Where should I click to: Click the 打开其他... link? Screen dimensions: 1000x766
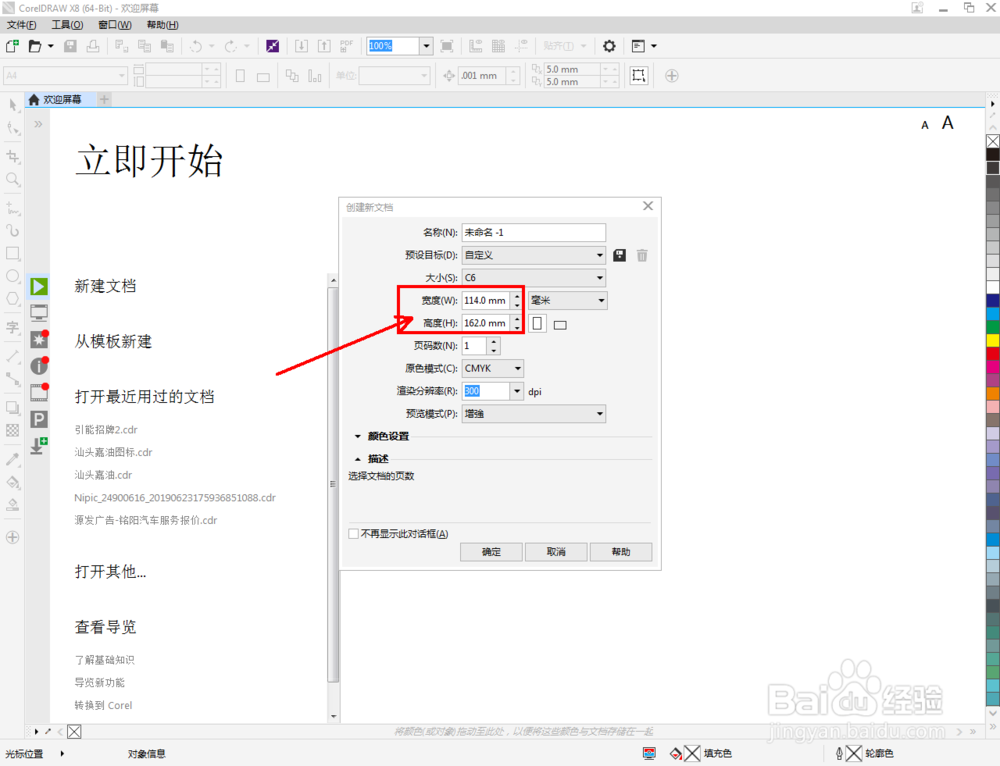(x=110, y=571)
